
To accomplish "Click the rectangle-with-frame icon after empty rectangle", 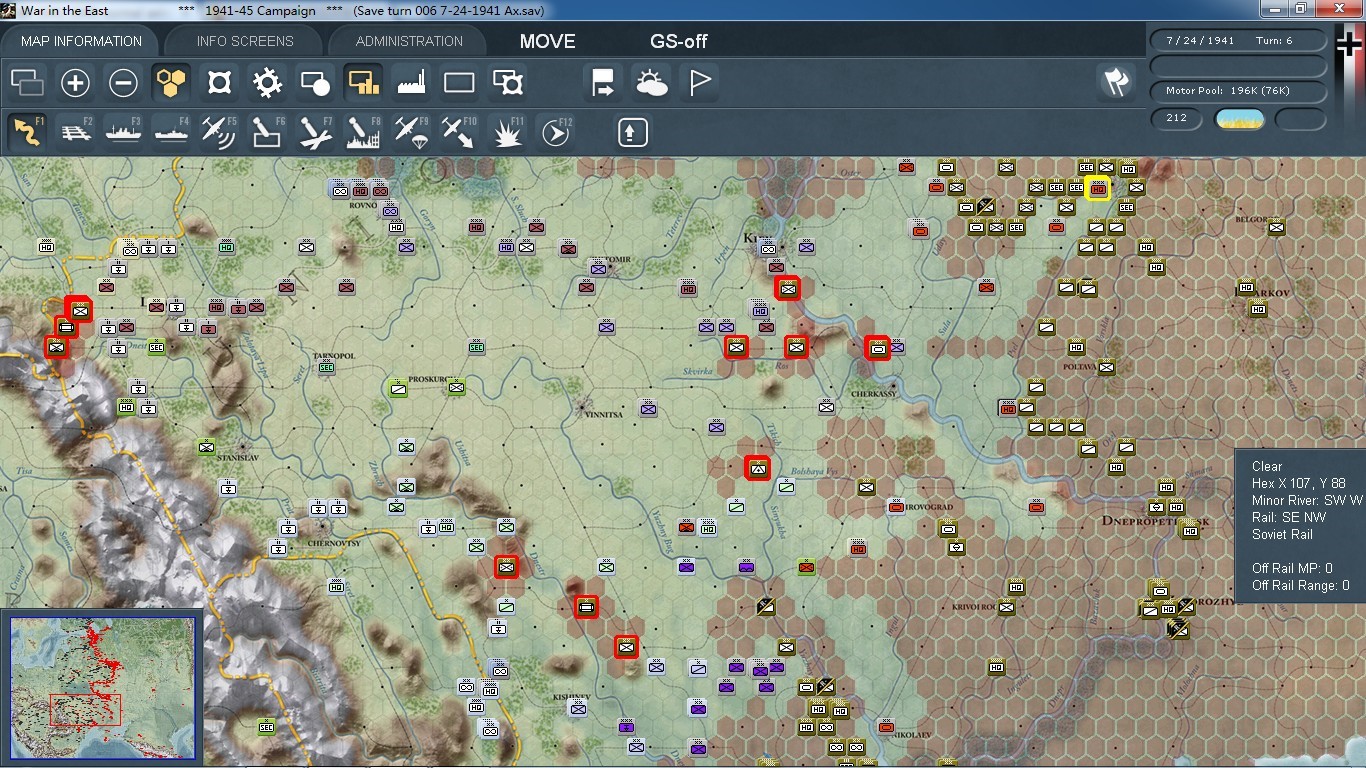I will (x=508, y=83).
